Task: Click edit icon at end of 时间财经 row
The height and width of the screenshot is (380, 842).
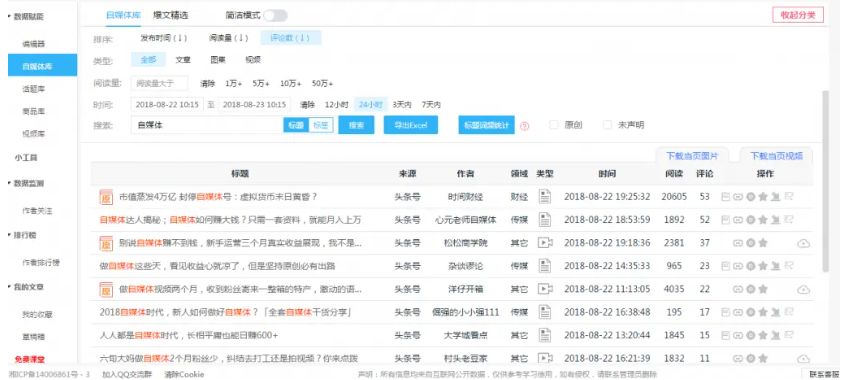Action: (788, 197)
